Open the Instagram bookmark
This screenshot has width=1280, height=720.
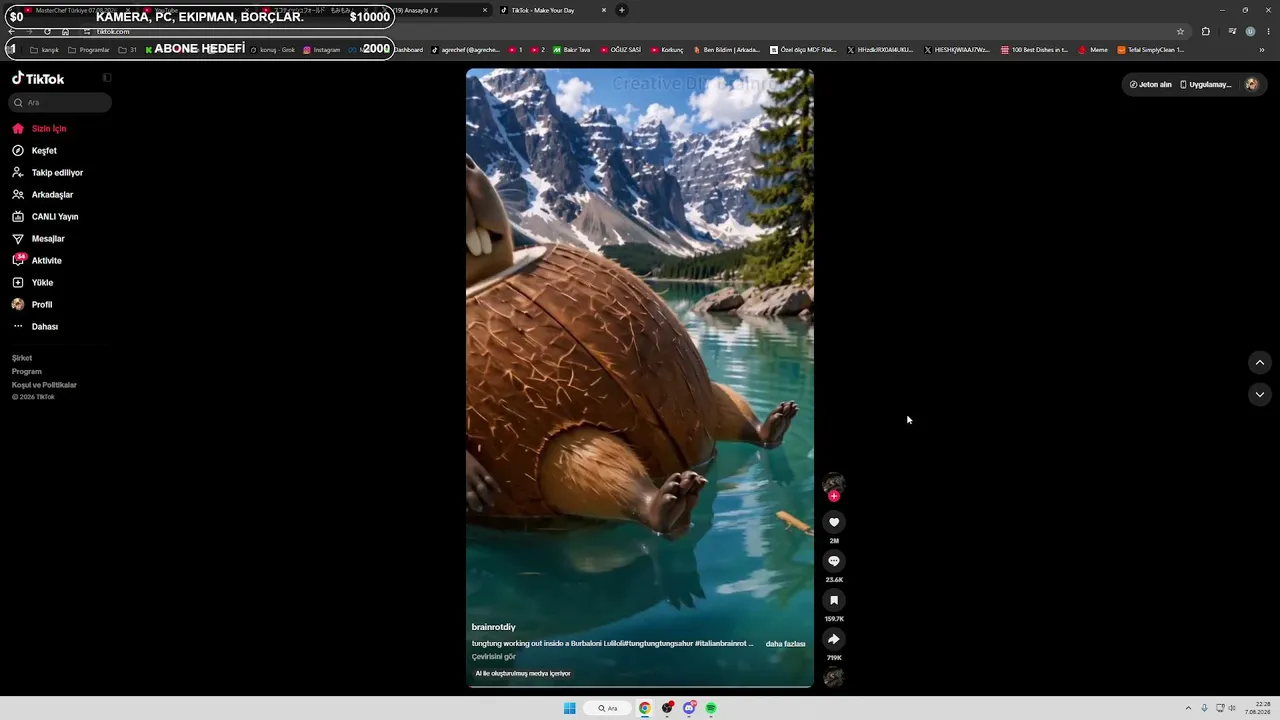coord(321,50)
